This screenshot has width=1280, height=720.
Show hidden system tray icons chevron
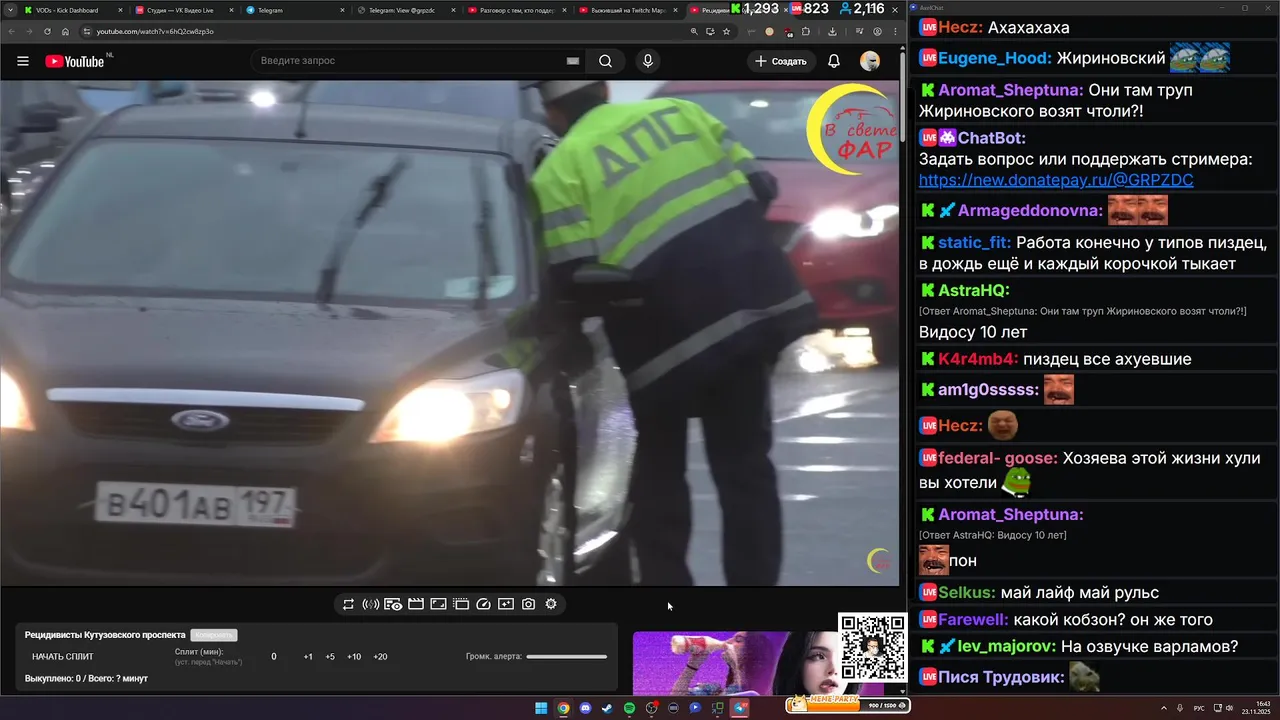click(1163, 708)
